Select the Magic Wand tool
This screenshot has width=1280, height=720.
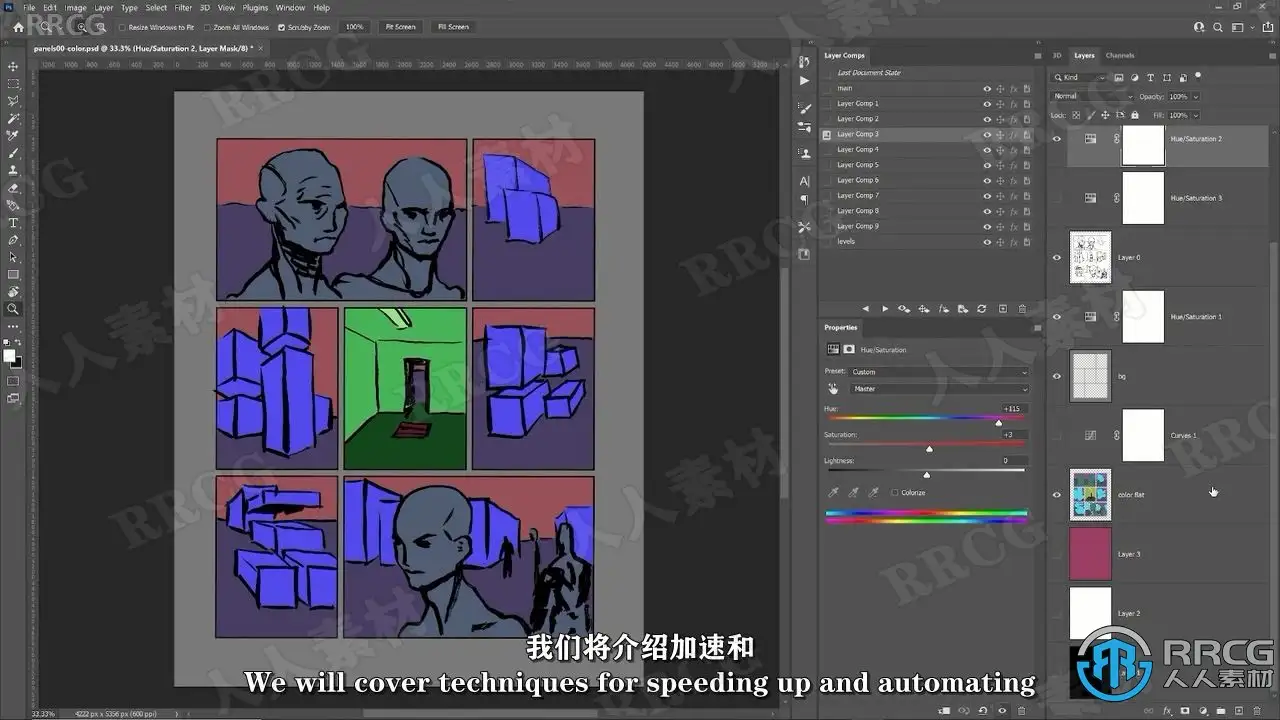coord(13,118)
